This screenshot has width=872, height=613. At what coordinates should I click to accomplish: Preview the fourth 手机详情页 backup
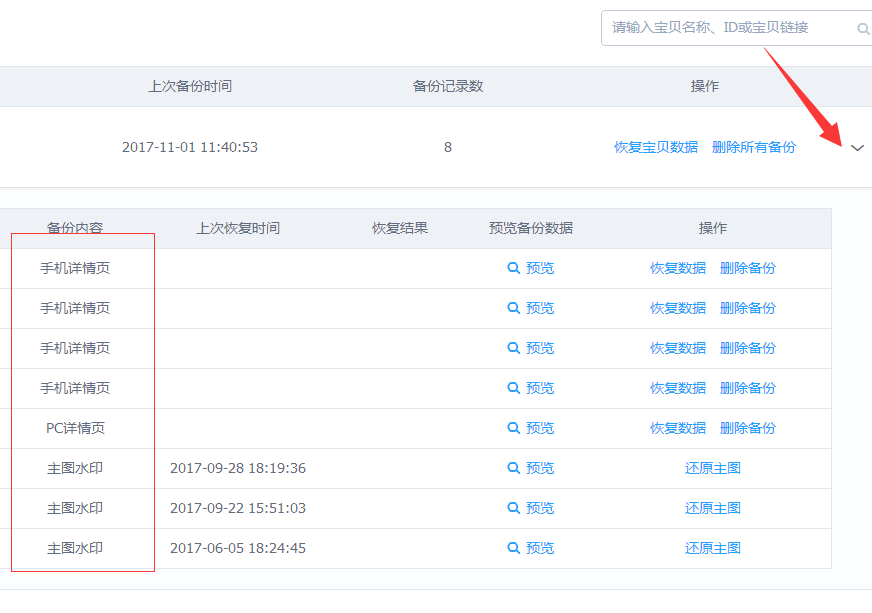531,388
